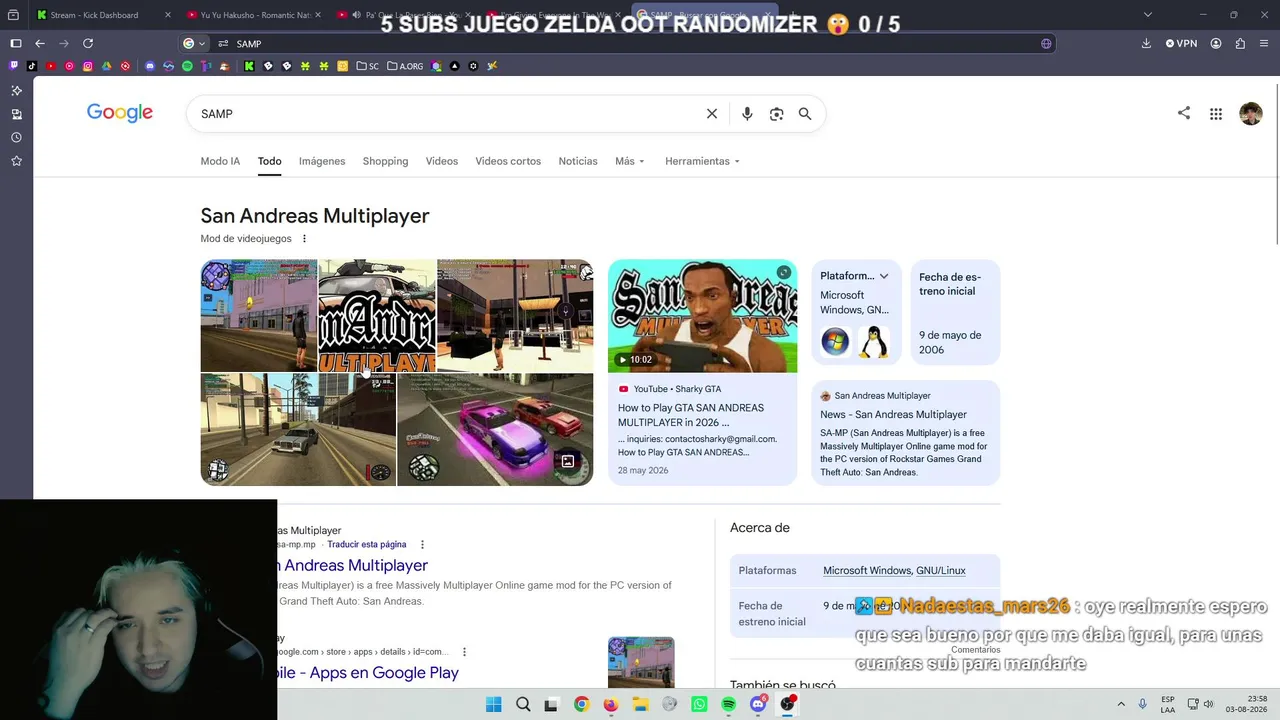The width and height of the screenshot is (1280, 720).
Task: Open the San Andreas Multiplayer logo image
Action: point(377,316)
